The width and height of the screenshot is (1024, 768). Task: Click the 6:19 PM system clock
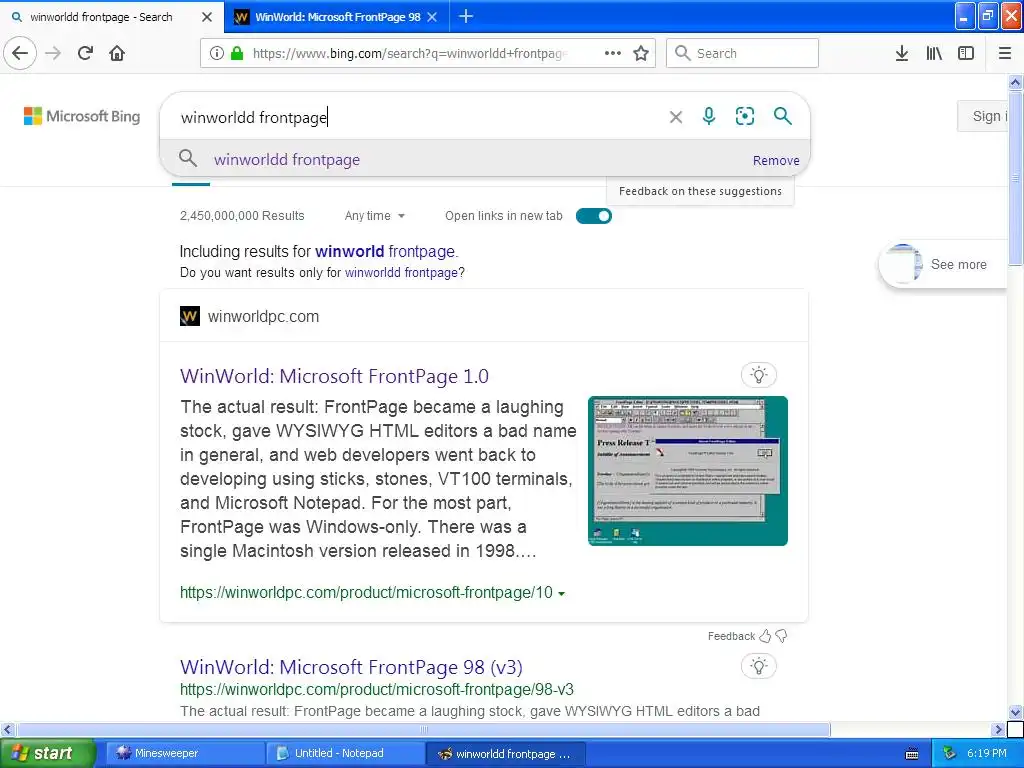click(x=987, y=753)
